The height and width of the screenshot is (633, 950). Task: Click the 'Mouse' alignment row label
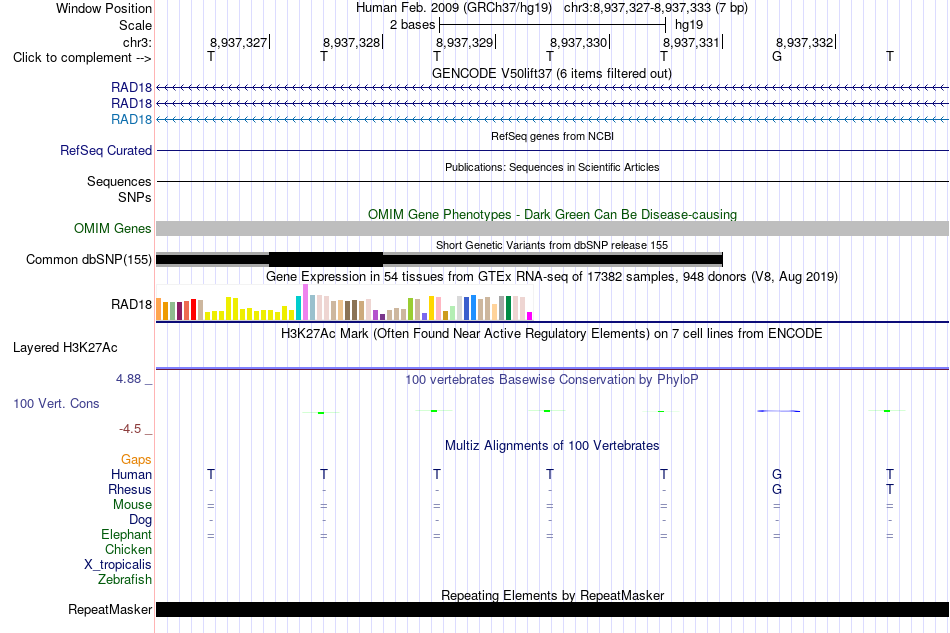click(x=132, y=505)
